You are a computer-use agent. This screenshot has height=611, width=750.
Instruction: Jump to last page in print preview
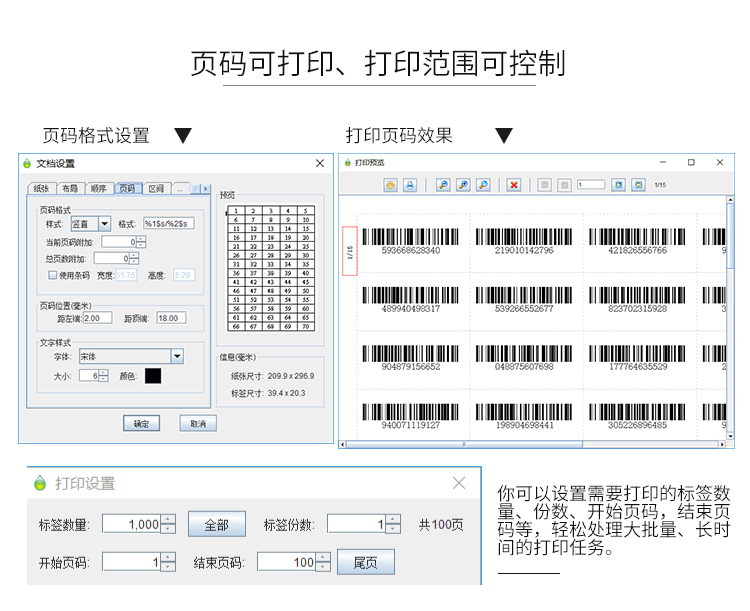pyautogui.click(x=637, y=185)
